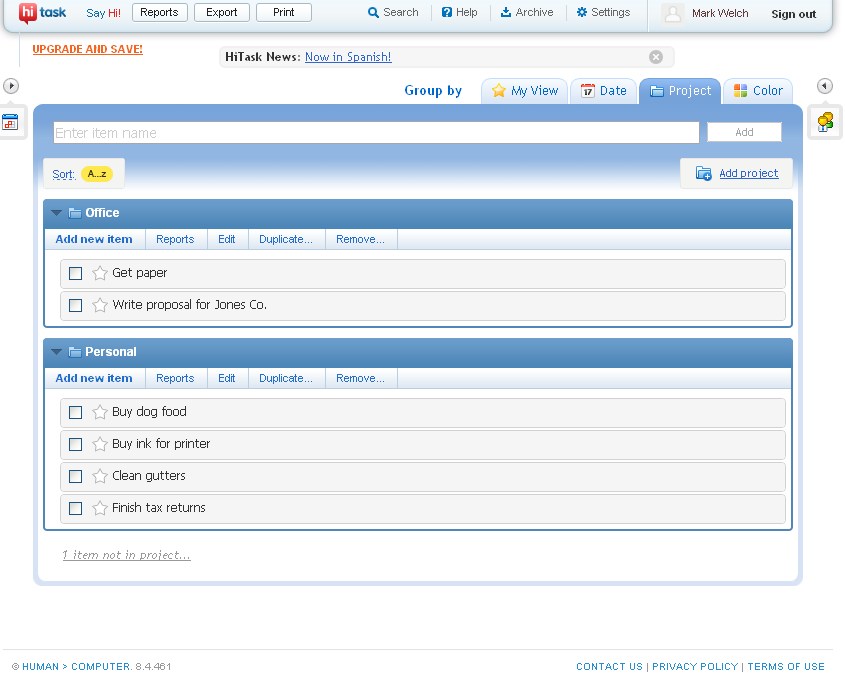This screenshot has height=675, width=845.
Task: Select the Clean gutters task text
Action: (149, 476)
